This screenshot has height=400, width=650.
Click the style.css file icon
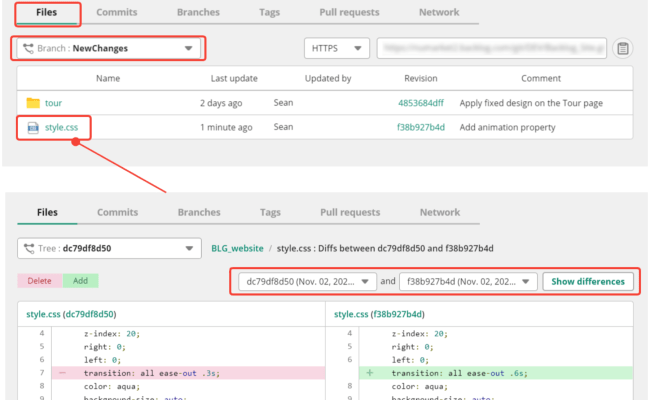(33, 128)
